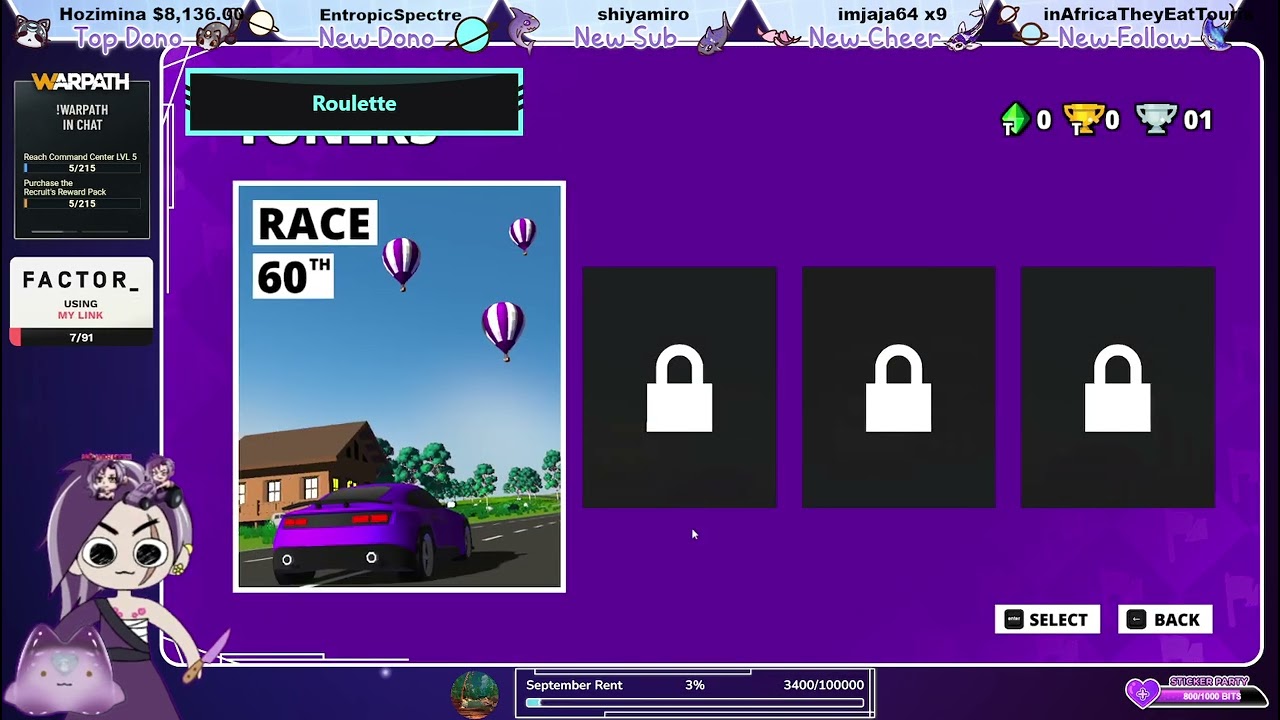Click the green token gem icon

[x=1015, y=120]
